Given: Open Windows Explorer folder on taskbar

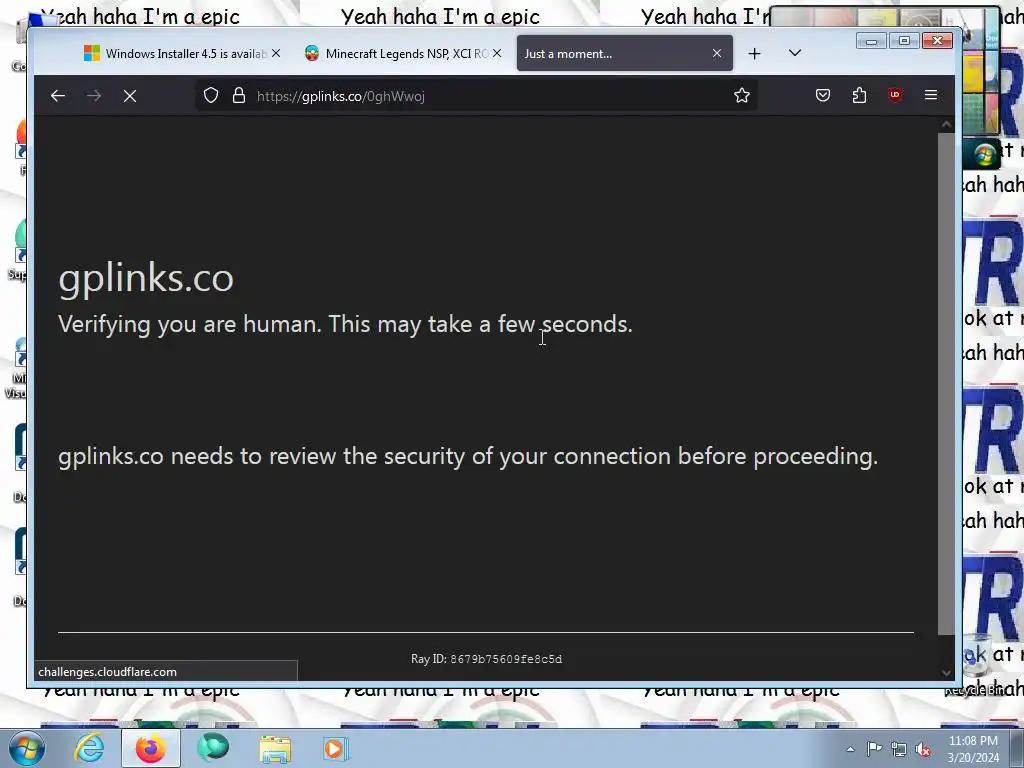Looking at the screenshot, I should [x=275, y=748].
